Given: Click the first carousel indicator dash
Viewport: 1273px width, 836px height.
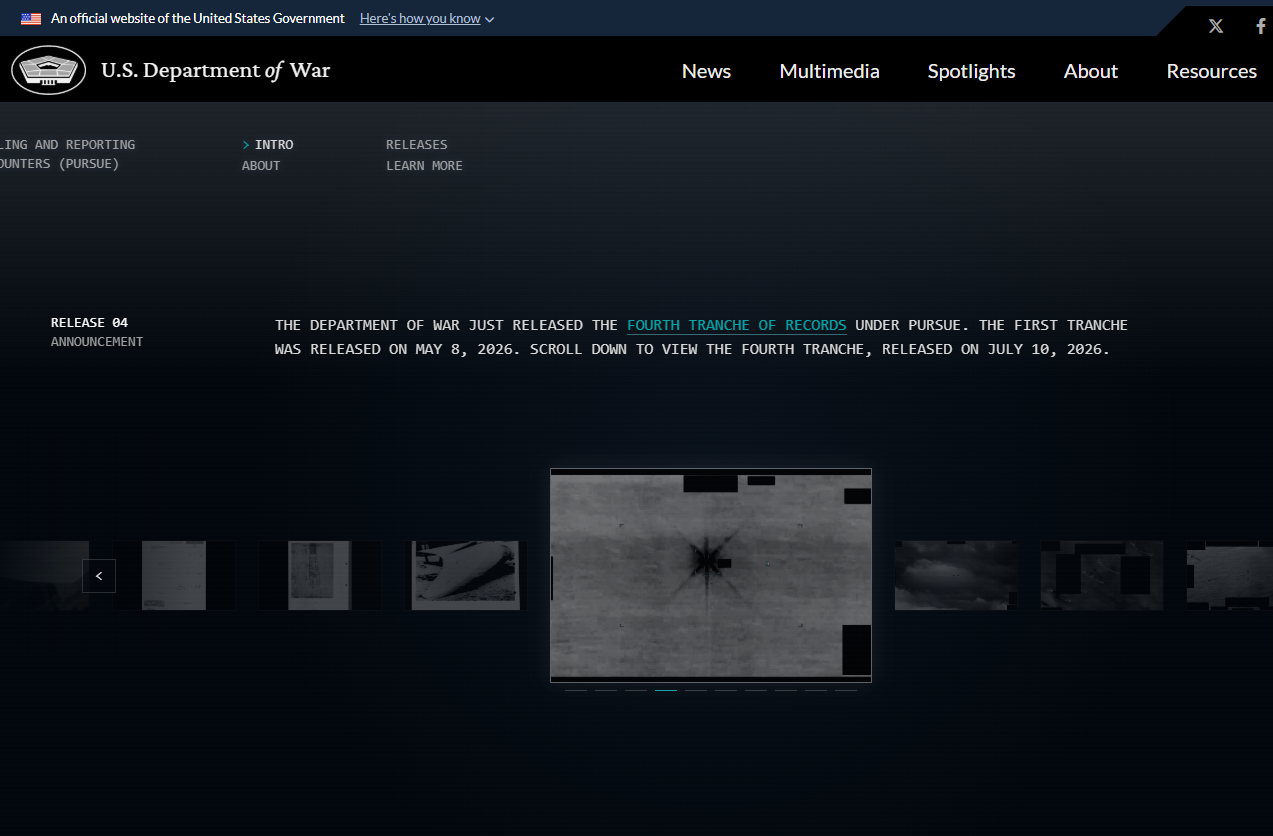Looking at the screenshot, I should point(576,690).
